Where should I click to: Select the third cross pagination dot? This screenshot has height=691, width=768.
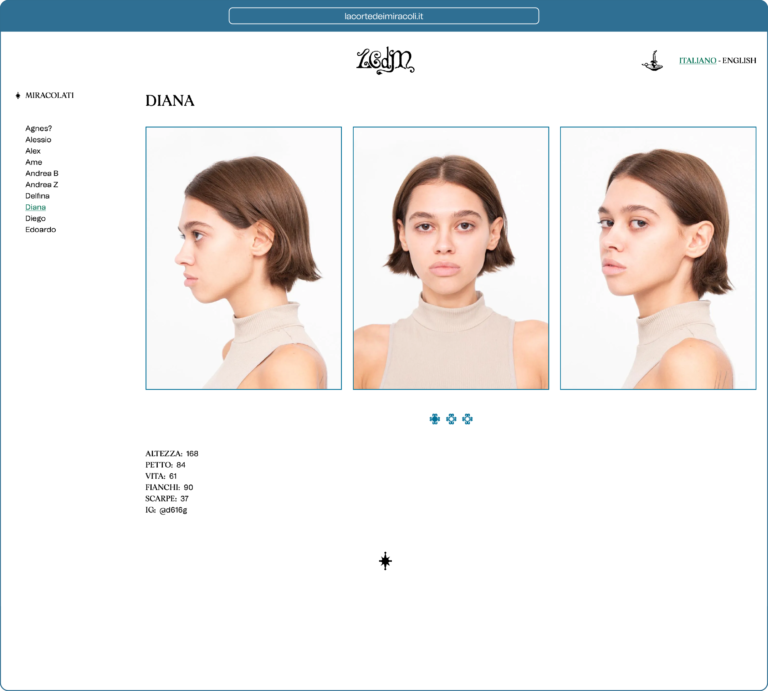click(x=467, y=419)
